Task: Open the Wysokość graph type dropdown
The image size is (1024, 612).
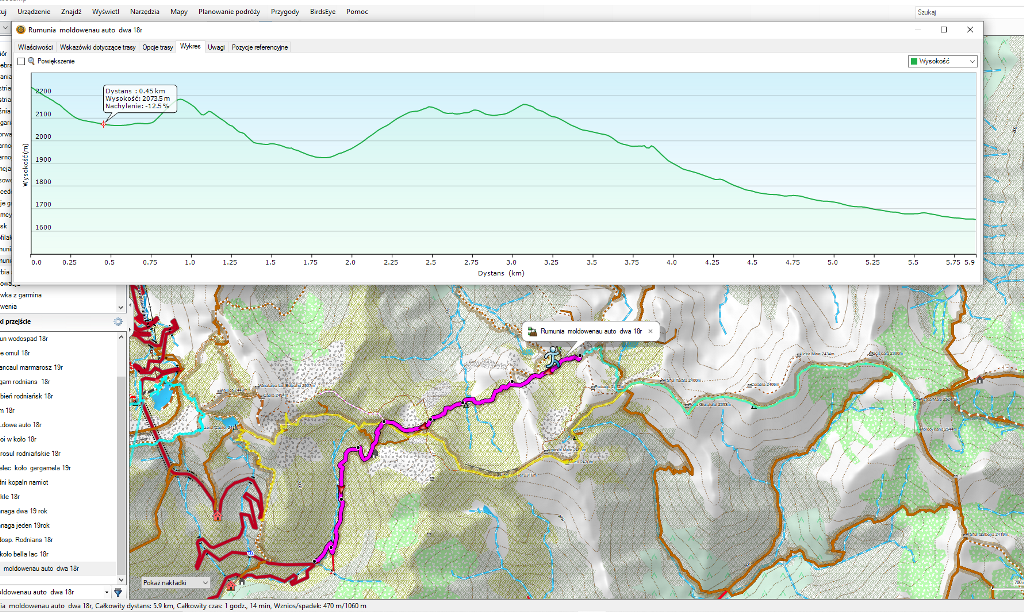Action: pyautogui.click(x=941, y=61)
